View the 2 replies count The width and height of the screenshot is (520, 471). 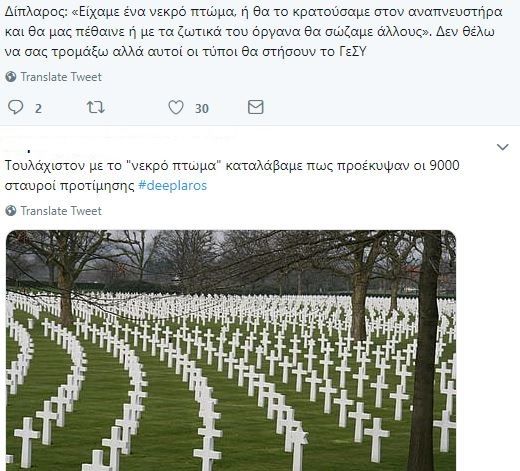[x=38, y=108]
